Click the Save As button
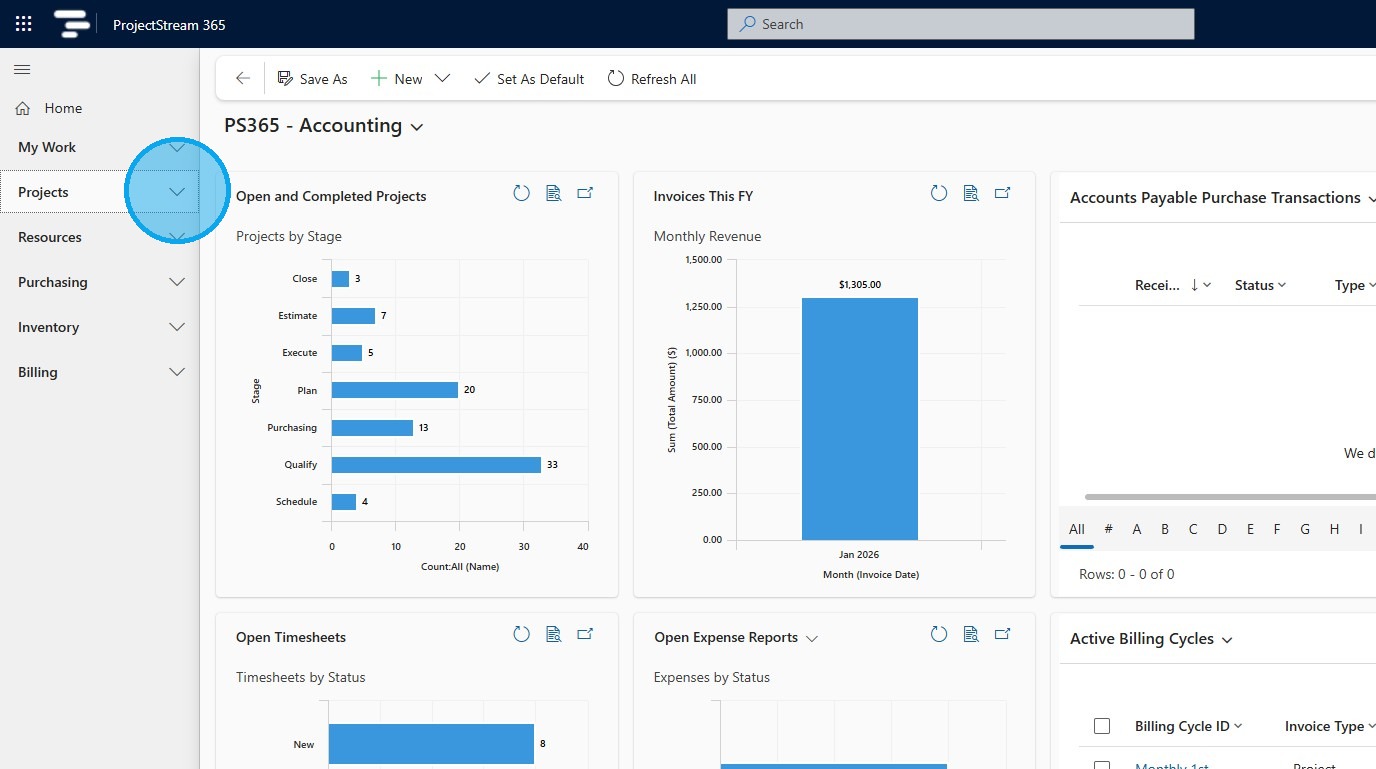This screenshot has width=1376, height=769. [312, 79]
